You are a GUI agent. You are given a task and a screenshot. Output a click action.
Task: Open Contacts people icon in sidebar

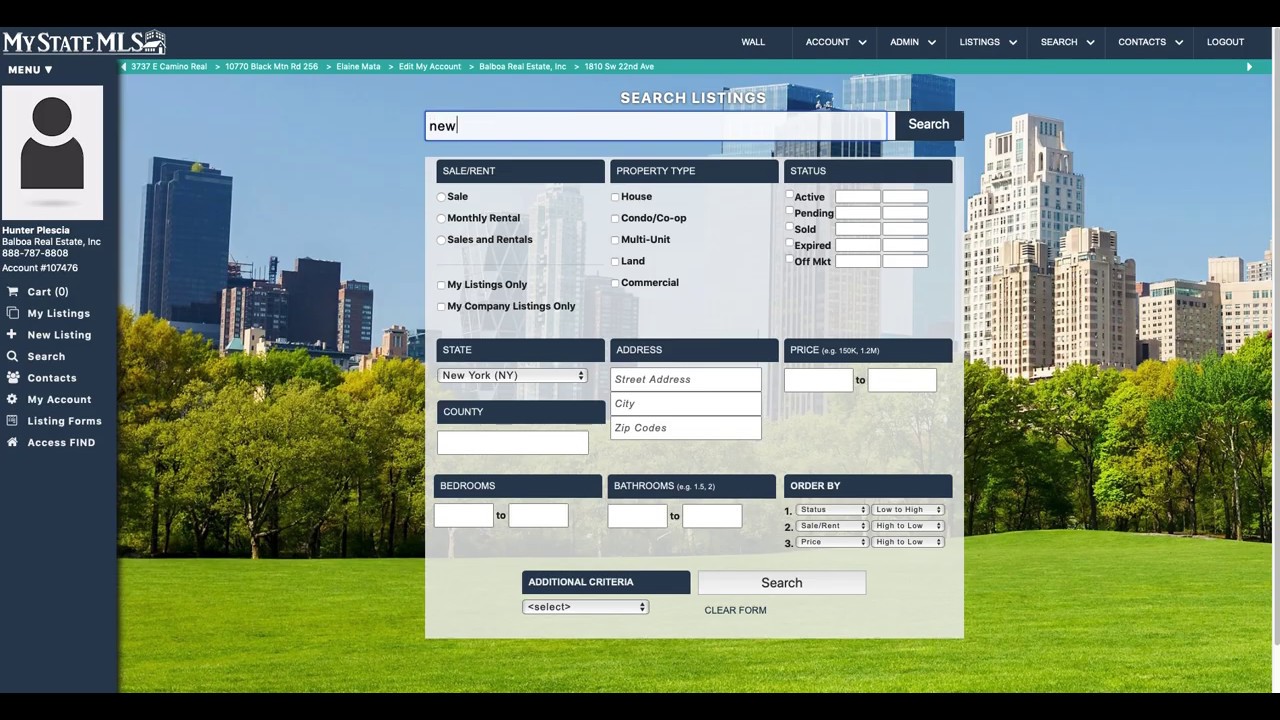[13, 378]
